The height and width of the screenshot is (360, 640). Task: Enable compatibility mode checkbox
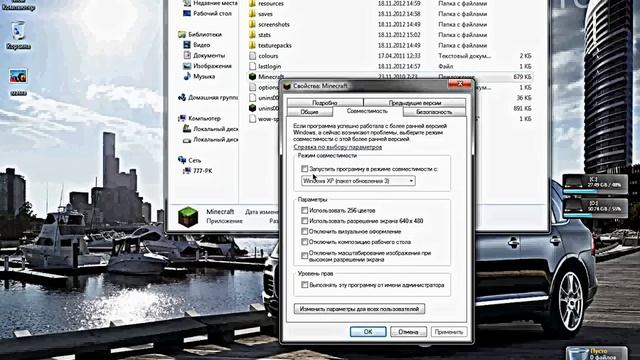304,169
